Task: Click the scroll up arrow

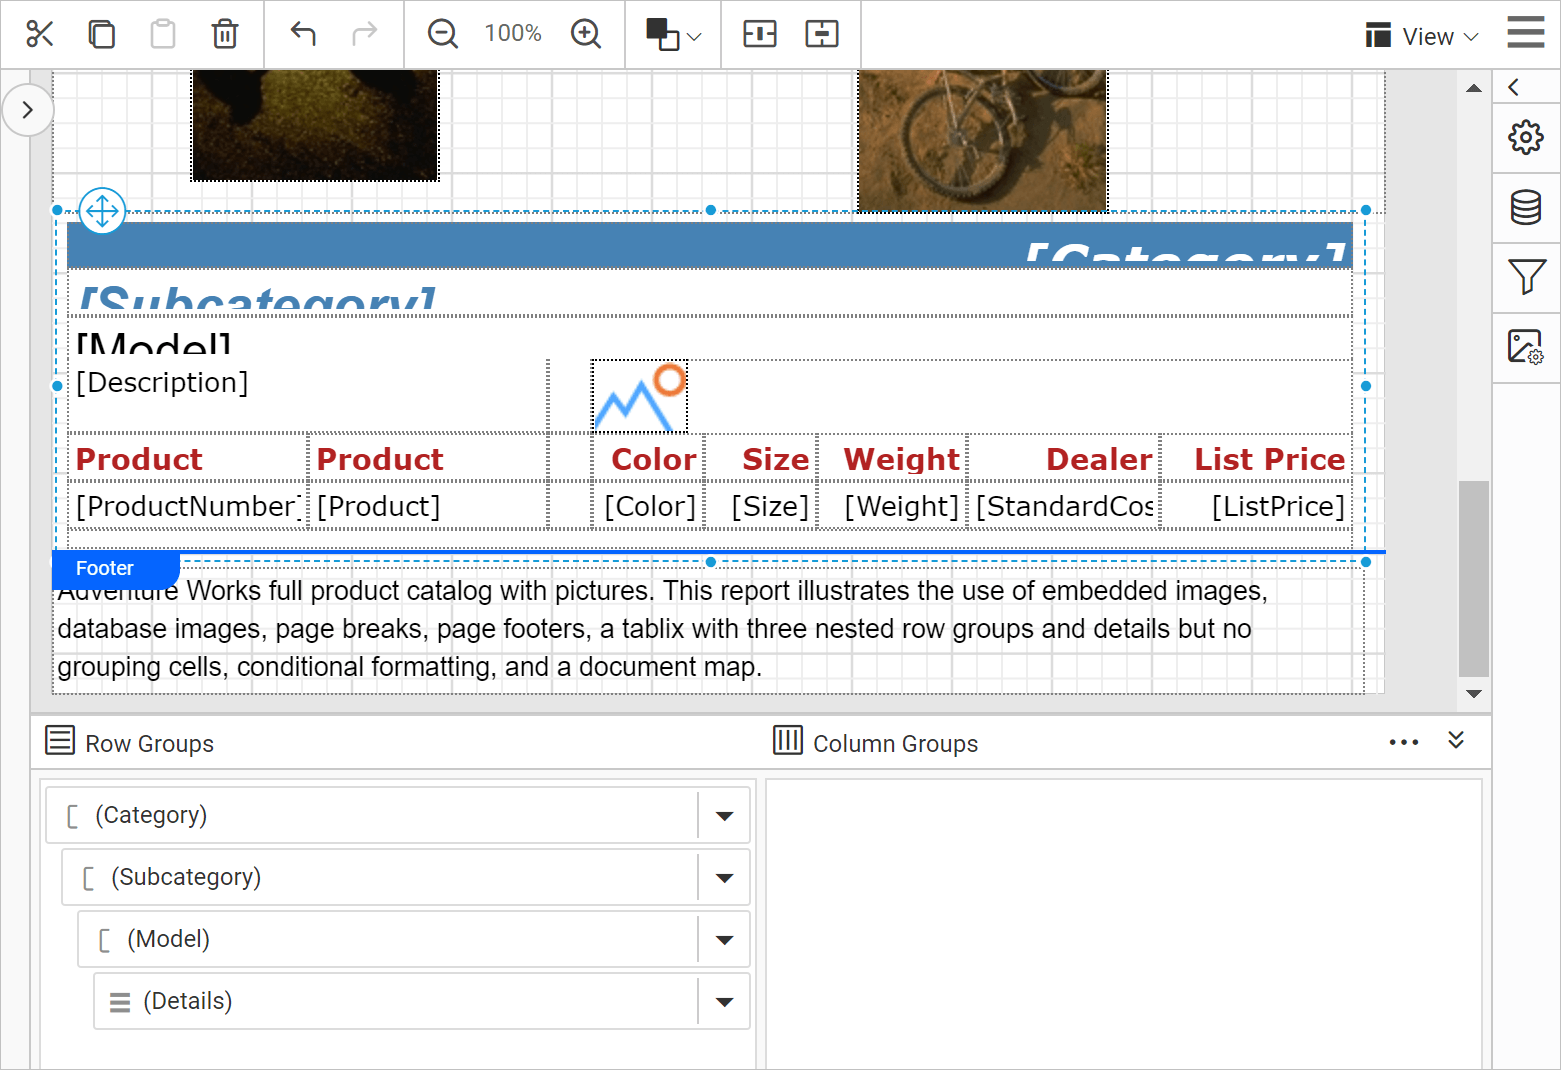Action: pos(1474,88)
